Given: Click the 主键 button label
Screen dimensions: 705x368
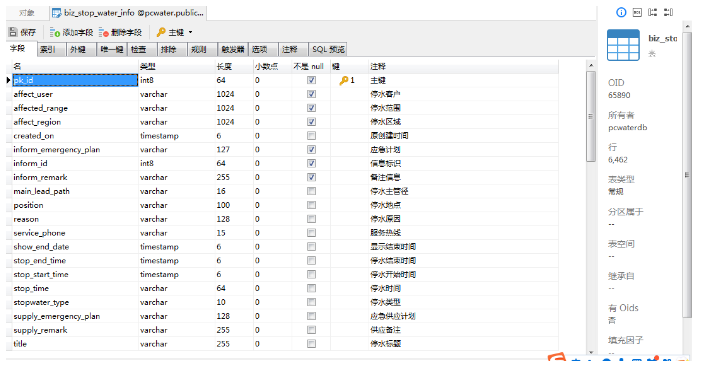Looking at the screenshot, I should point(176,32).
